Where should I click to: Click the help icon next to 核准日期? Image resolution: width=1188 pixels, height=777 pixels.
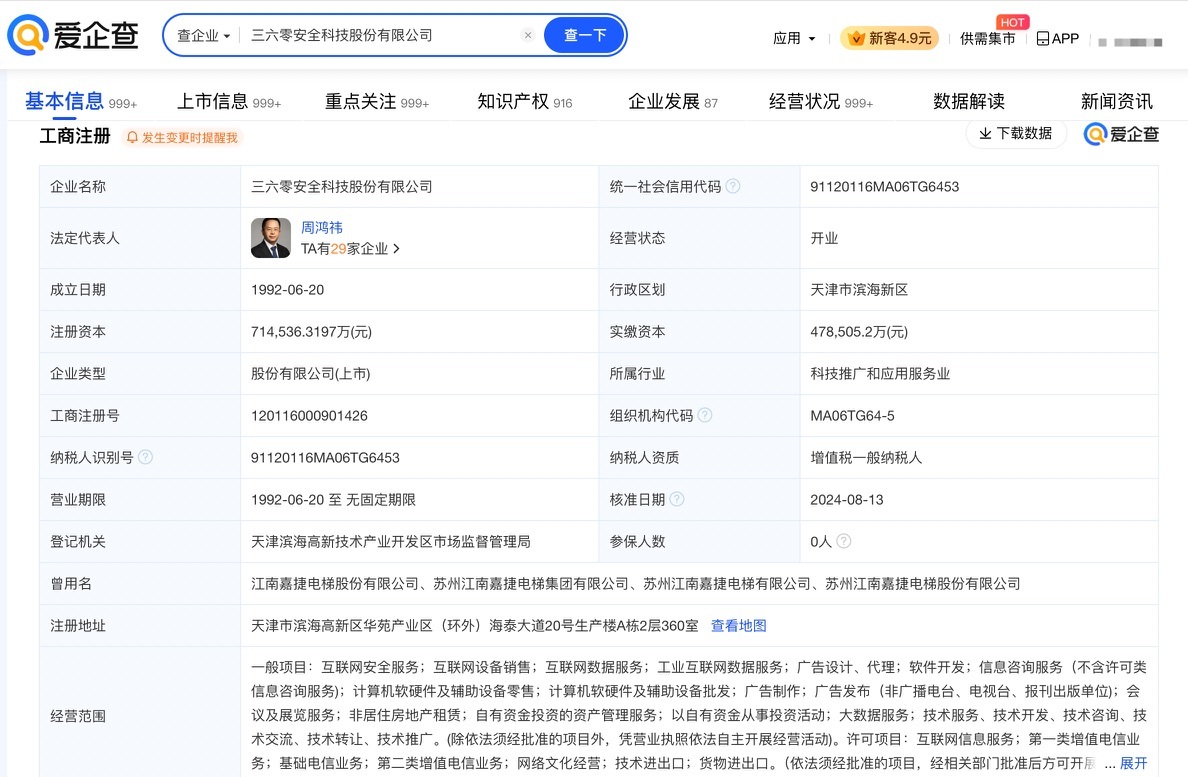point(677,499)
